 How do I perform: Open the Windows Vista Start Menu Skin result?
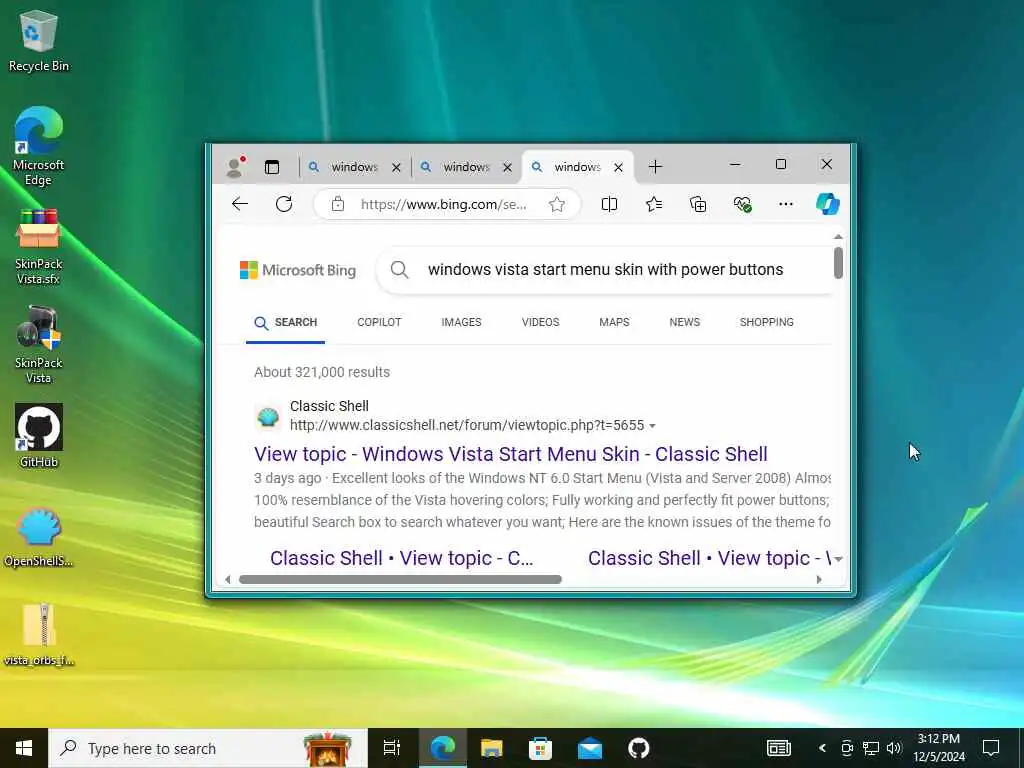pyautogui.click(x=511, y=454)
